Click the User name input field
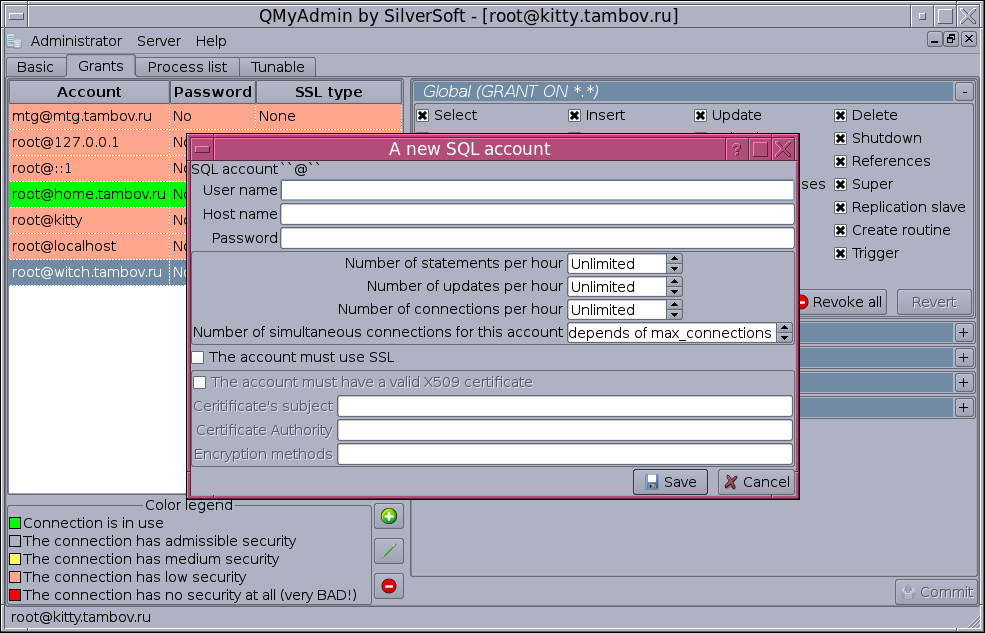985x633 pixels. pyautogui.click(x=537, y=190)
